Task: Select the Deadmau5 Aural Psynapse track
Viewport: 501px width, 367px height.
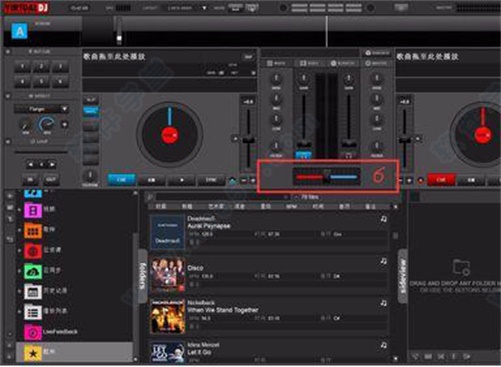Action: coord(269,232)
